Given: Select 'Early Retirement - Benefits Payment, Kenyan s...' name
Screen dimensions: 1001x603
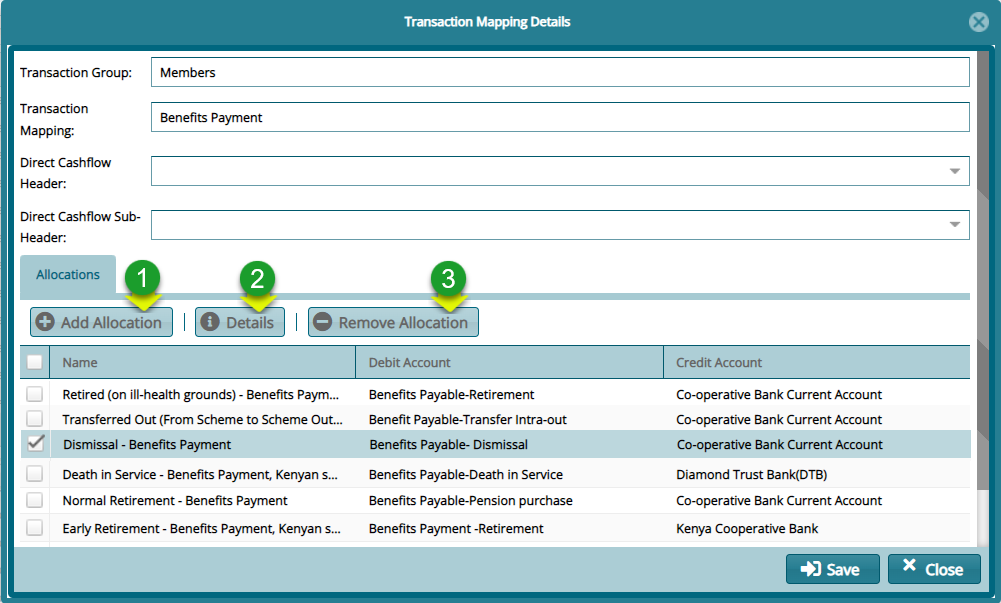Looking at the screenshot, I should [201, 528].
